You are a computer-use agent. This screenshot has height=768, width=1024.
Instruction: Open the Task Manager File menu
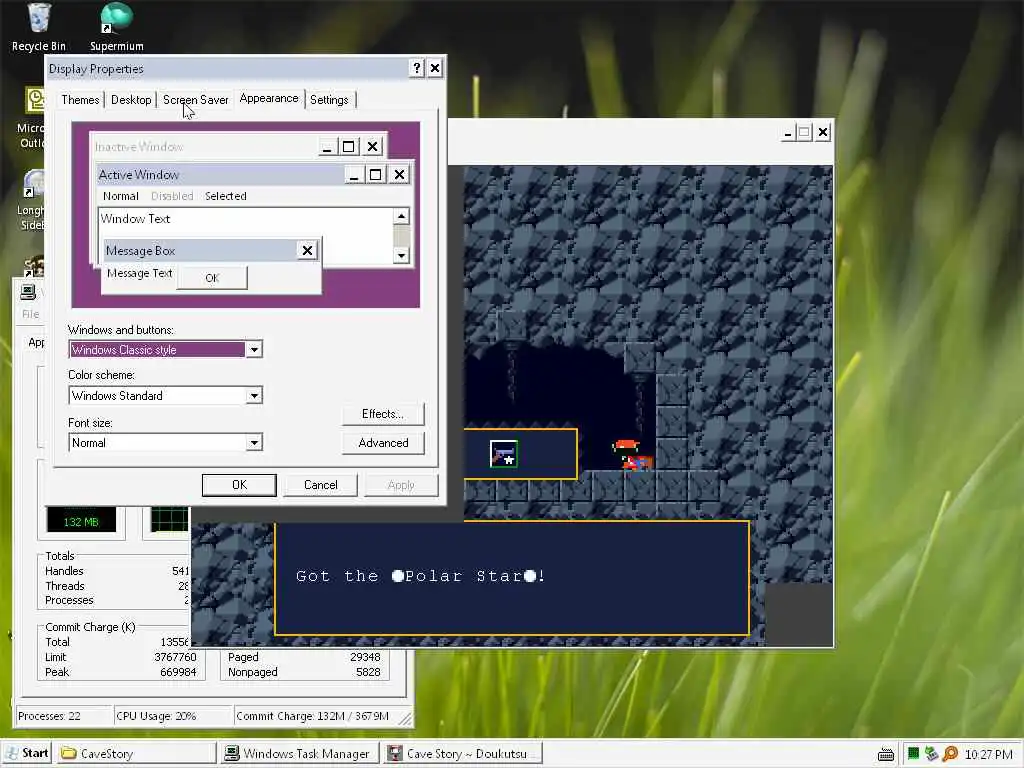[30, 314]
